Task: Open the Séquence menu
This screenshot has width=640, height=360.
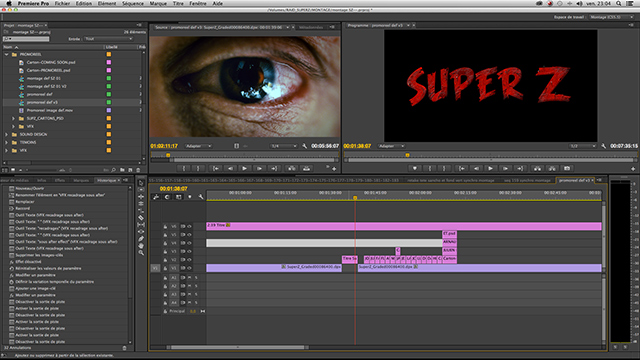Action: (x=133, y=3)
